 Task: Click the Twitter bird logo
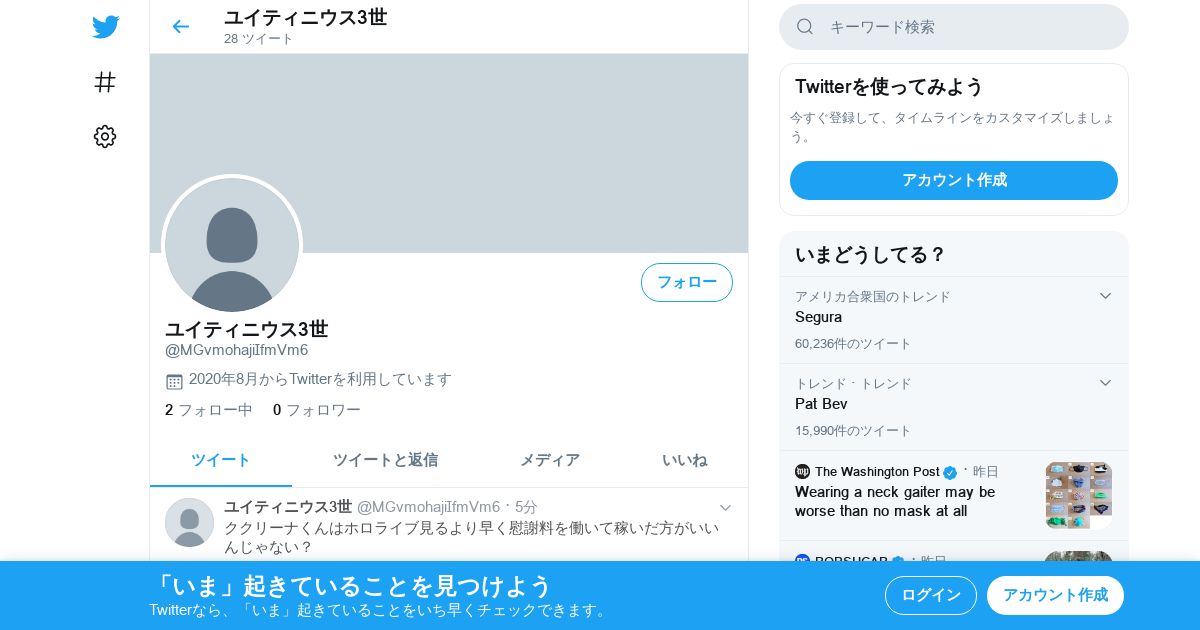coord(105,27)
